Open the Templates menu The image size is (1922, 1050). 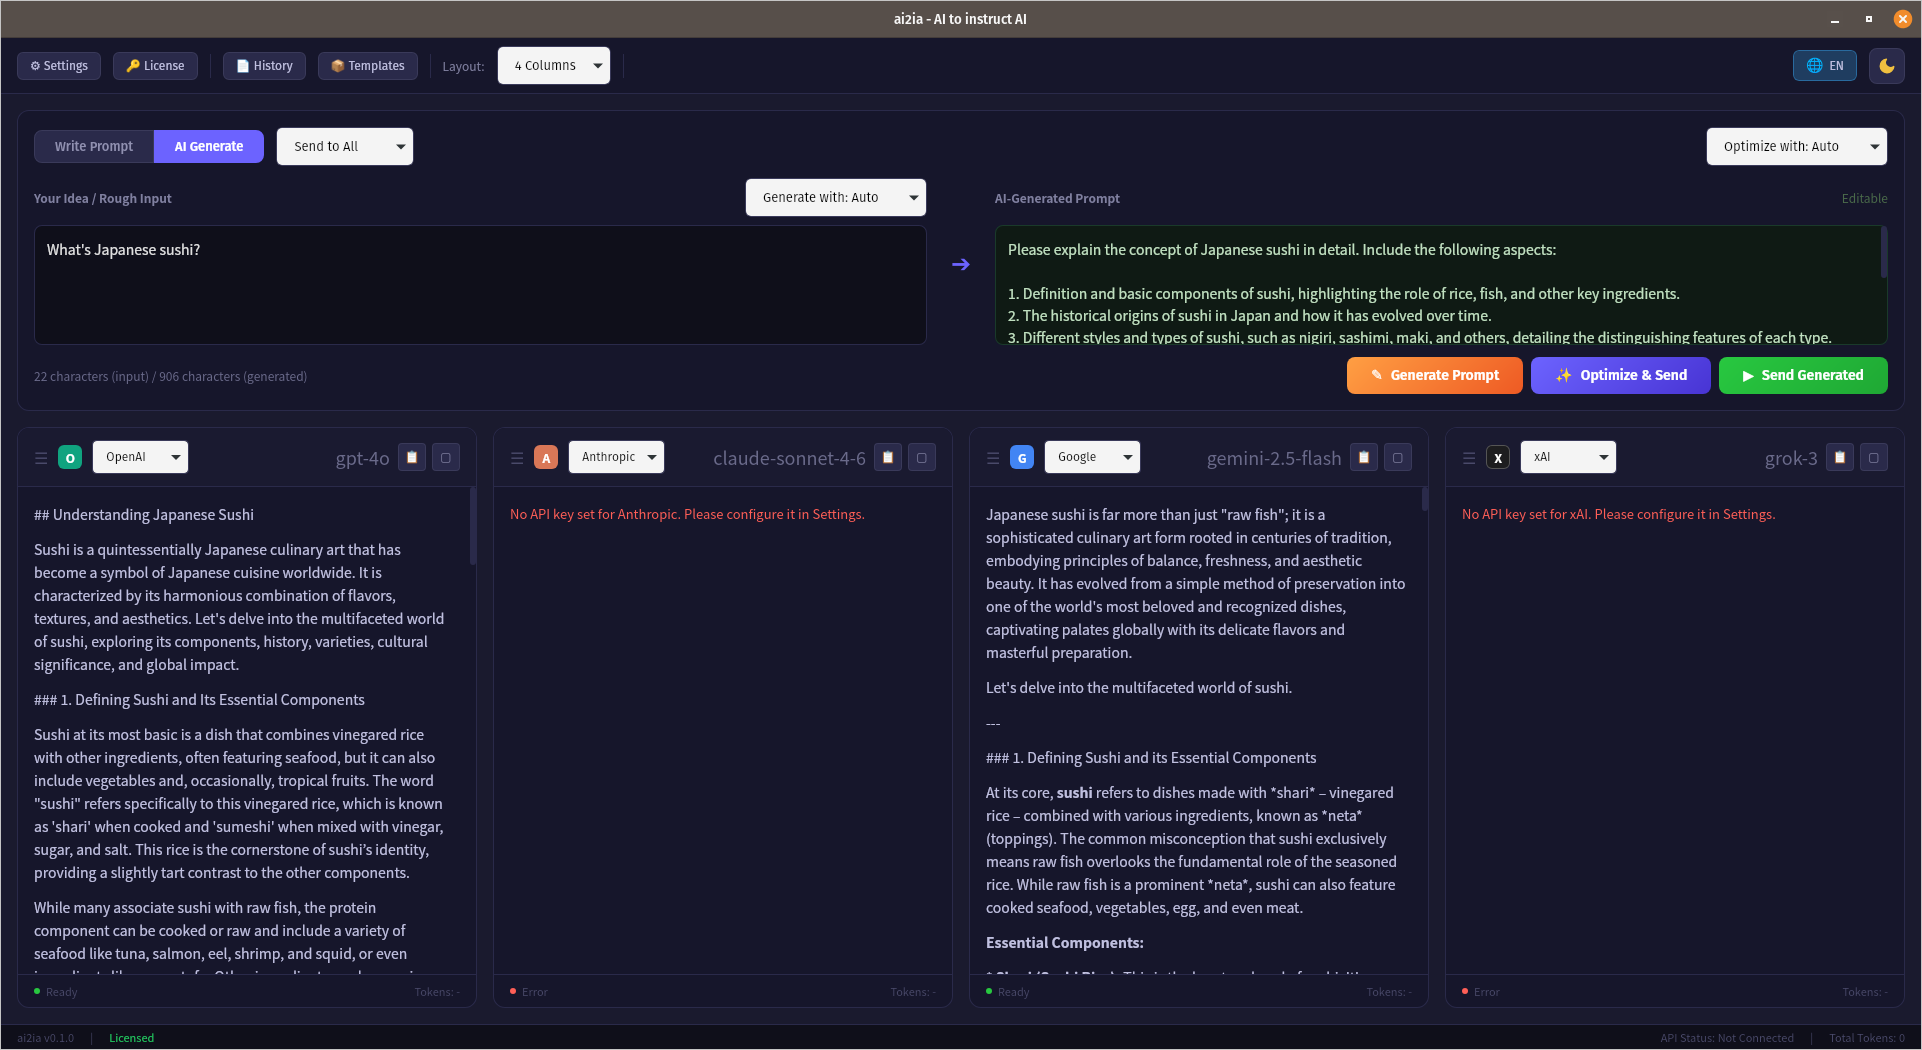pyautogui.click(x=367, y=65)
